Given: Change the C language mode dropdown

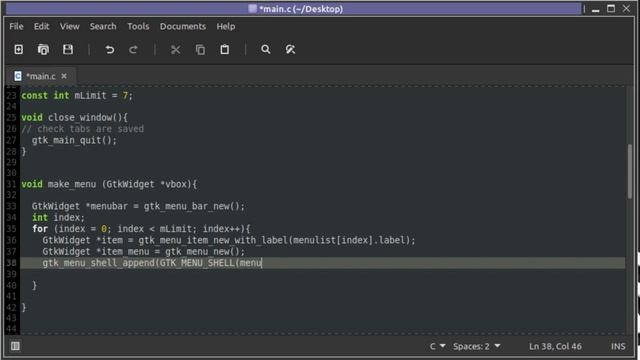Looking at the screenshot, I should click(x=437, y=346).
